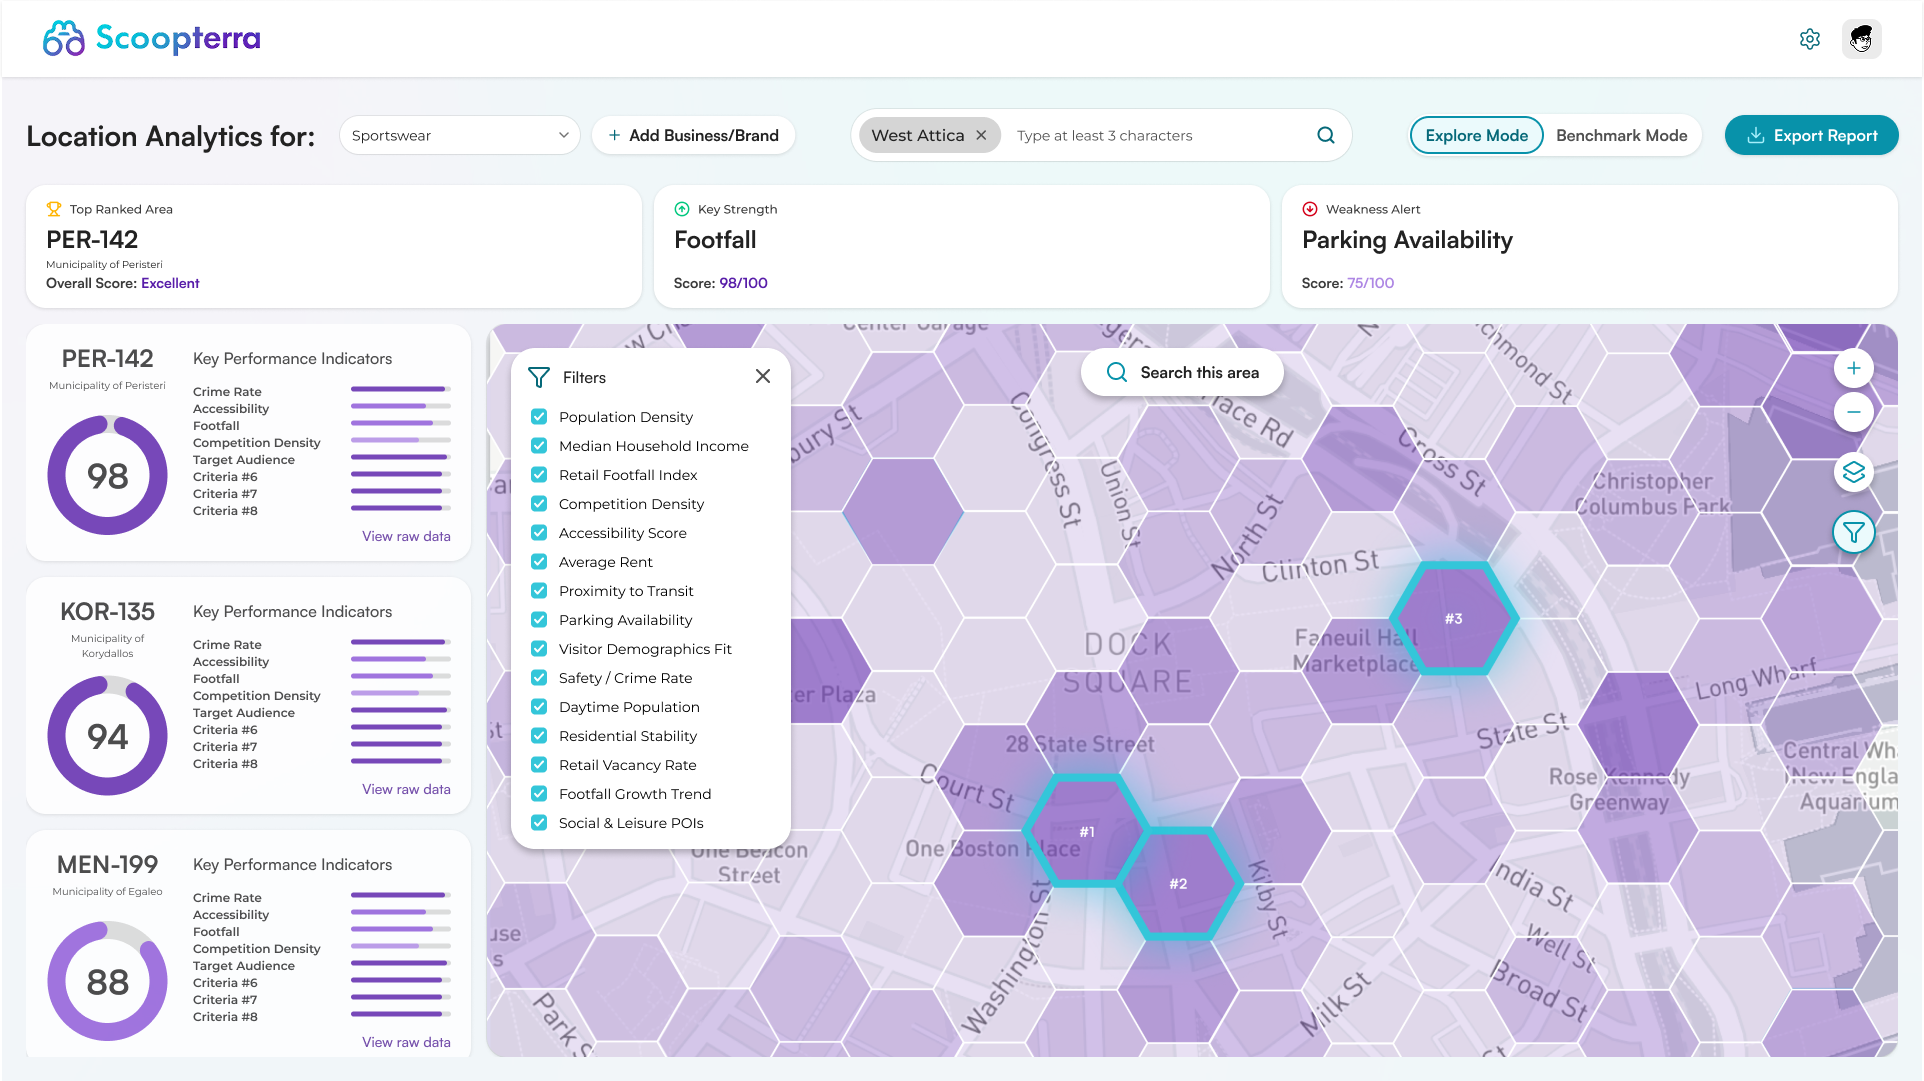Toggle Retail Vacancy Rate checkbox
Image resolution: width=1924 pixels, height=1081 pixels.
539,765
